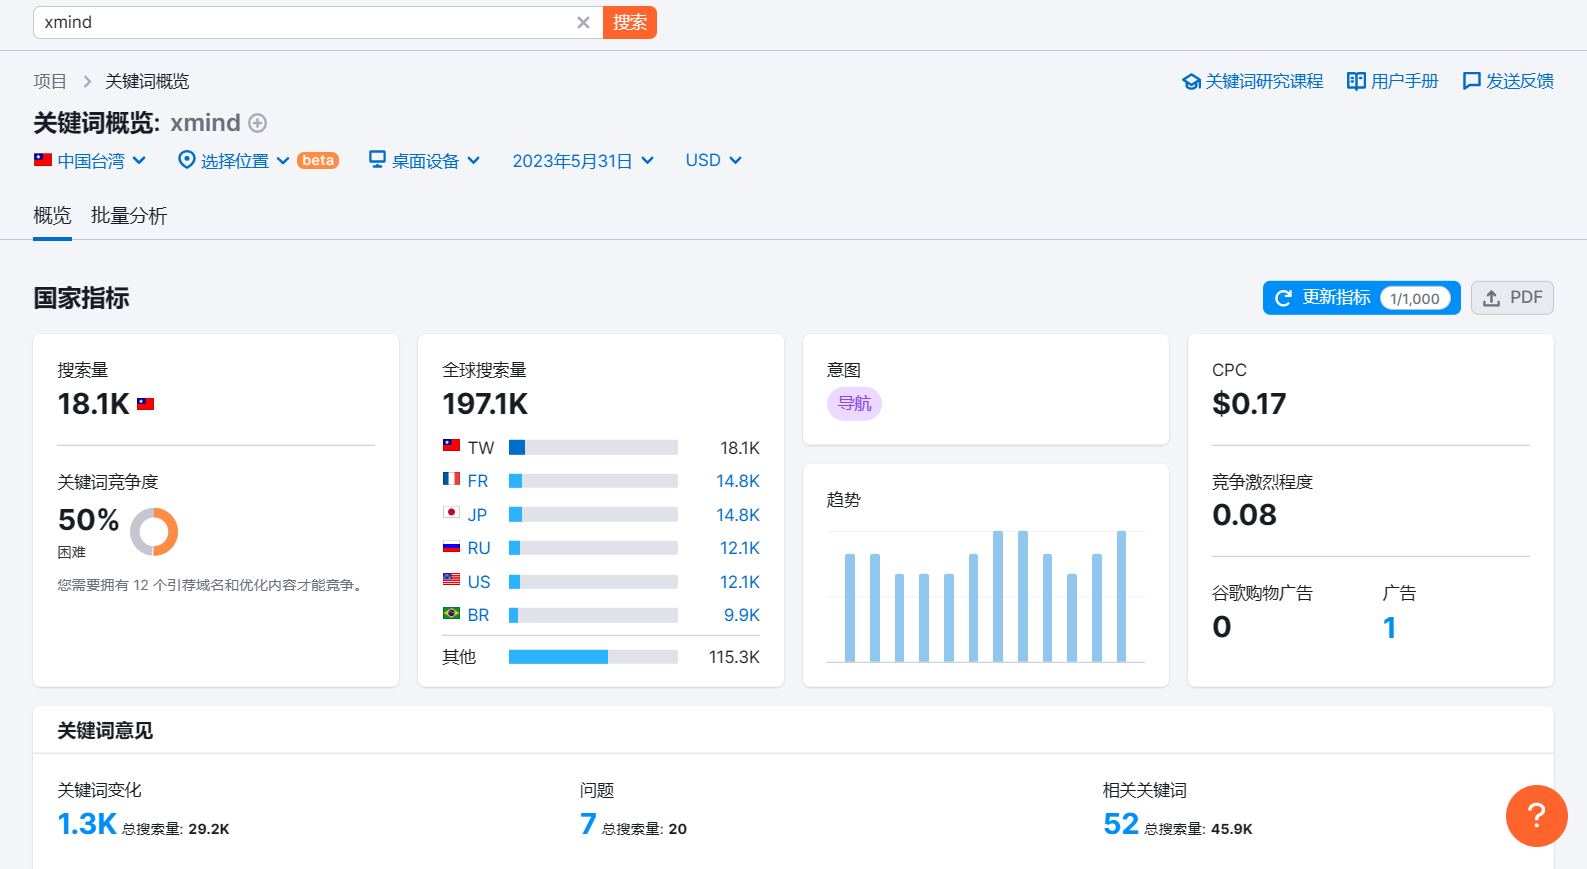Viewport: 1587px width, 869px height.
Task: Click the refresh icon in update metrics
Action: [x=1283, y=298]
